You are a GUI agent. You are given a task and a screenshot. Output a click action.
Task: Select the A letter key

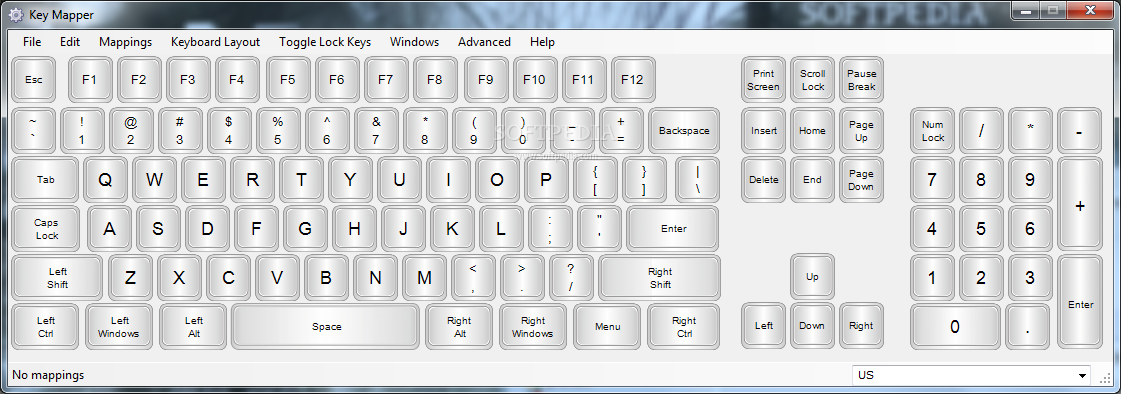(x=109, y=229)
